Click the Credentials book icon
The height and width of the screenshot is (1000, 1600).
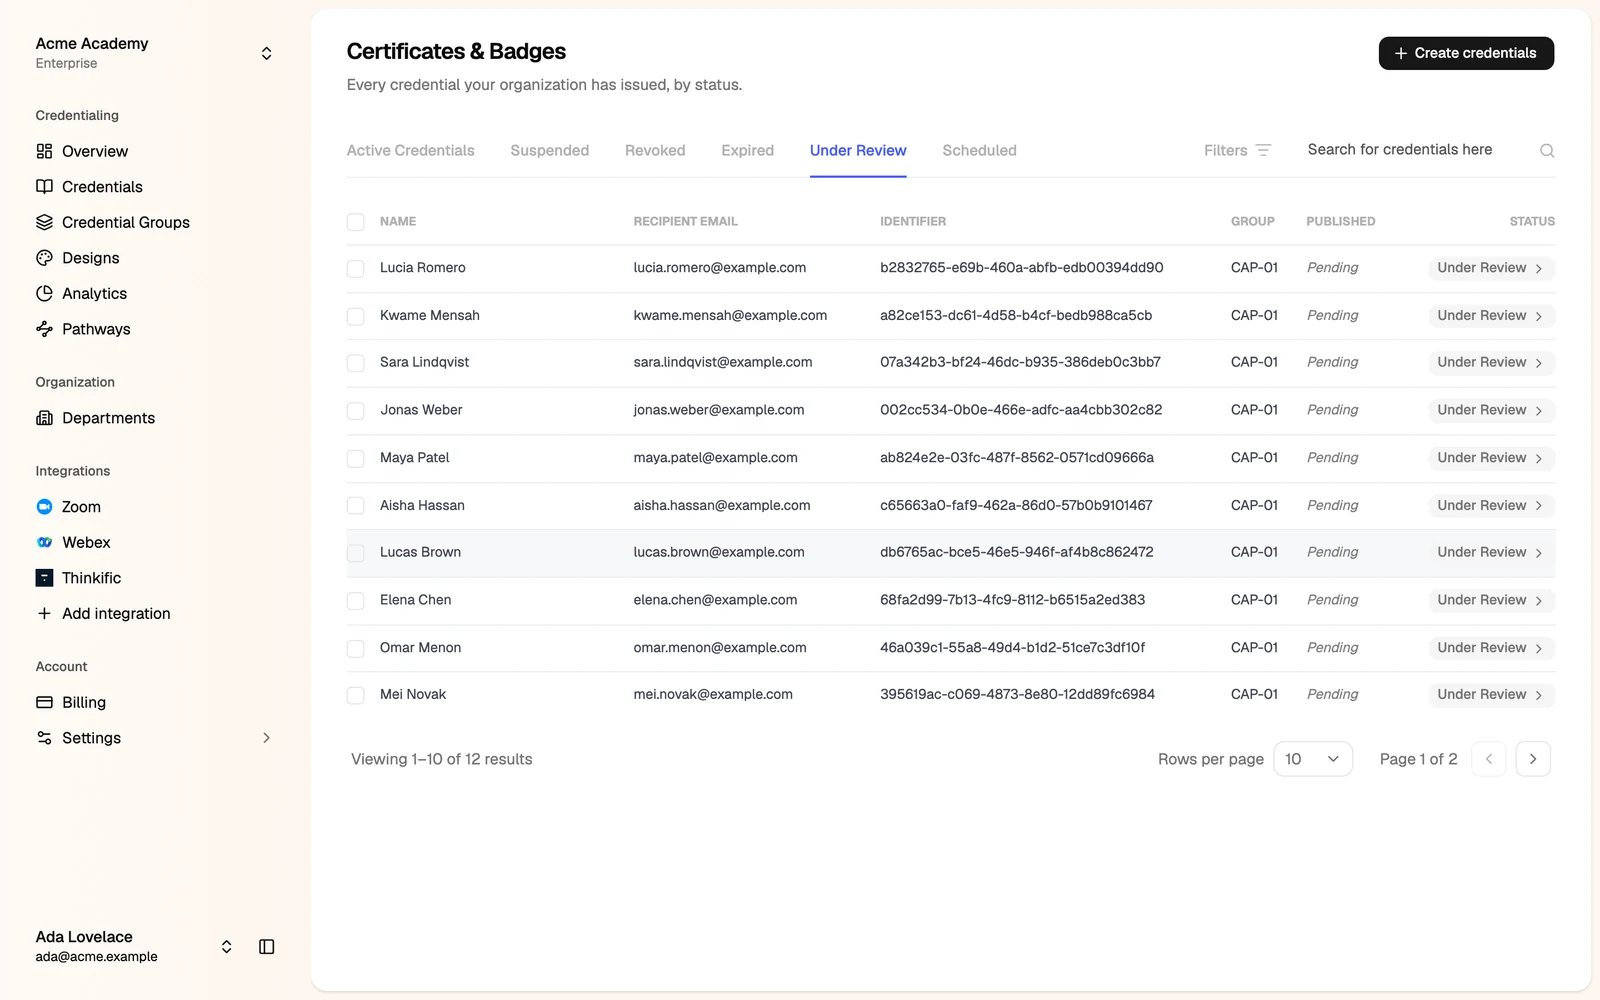tap(44, 187)
